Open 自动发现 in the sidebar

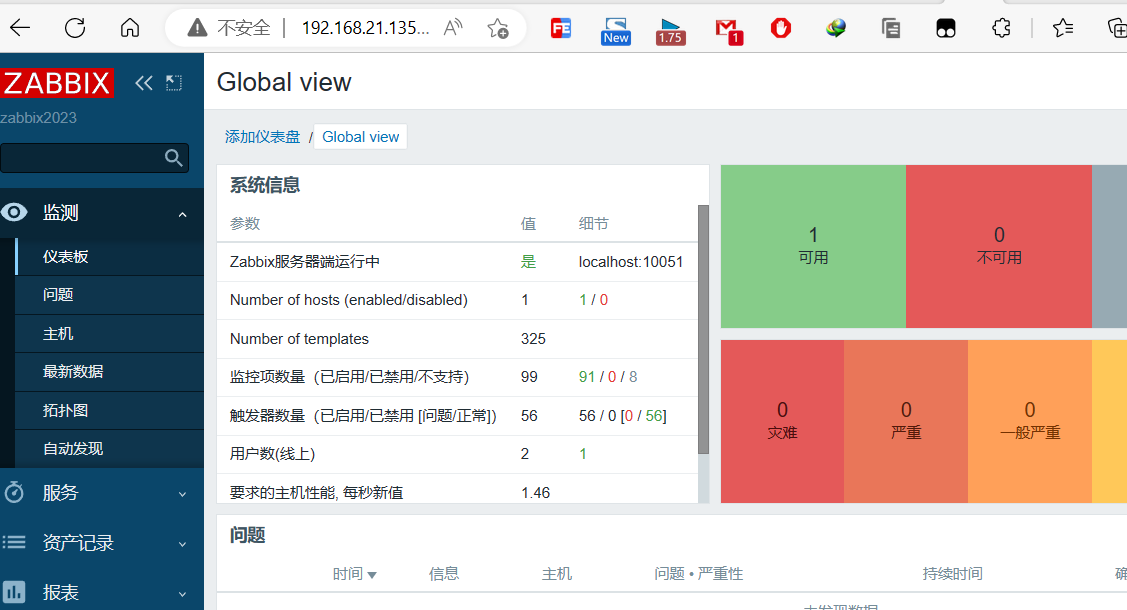pyautogui.click(x=109, y=448)
